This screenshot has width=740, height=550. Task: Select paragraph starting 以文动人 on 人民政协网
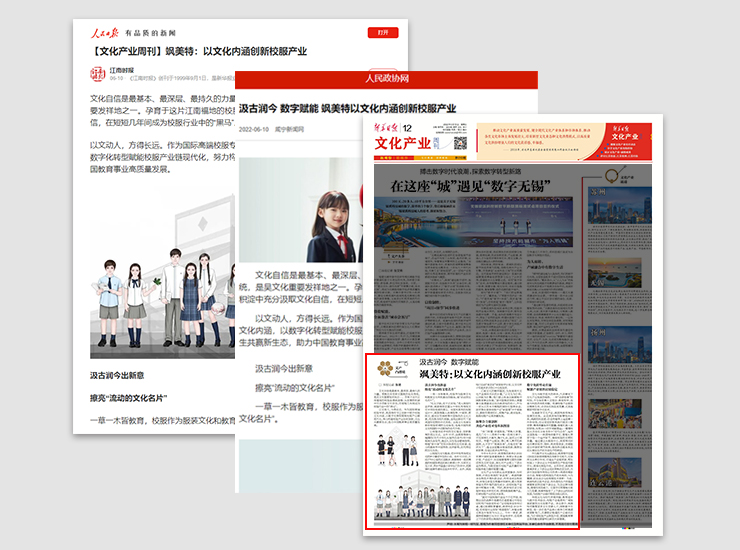tap(301, 330)
